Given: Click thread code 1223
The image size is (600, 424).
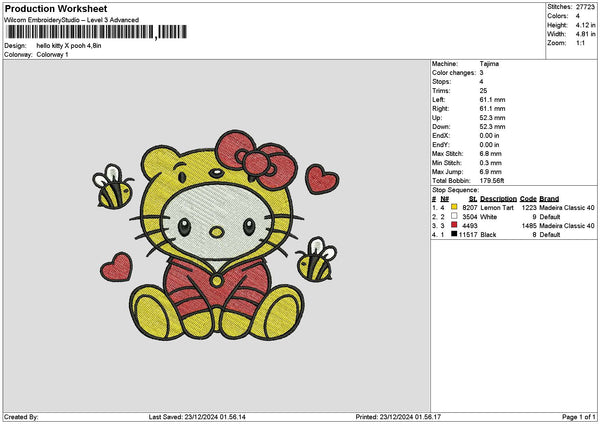Looking at the screenshot, I should (x=529, y=208).
